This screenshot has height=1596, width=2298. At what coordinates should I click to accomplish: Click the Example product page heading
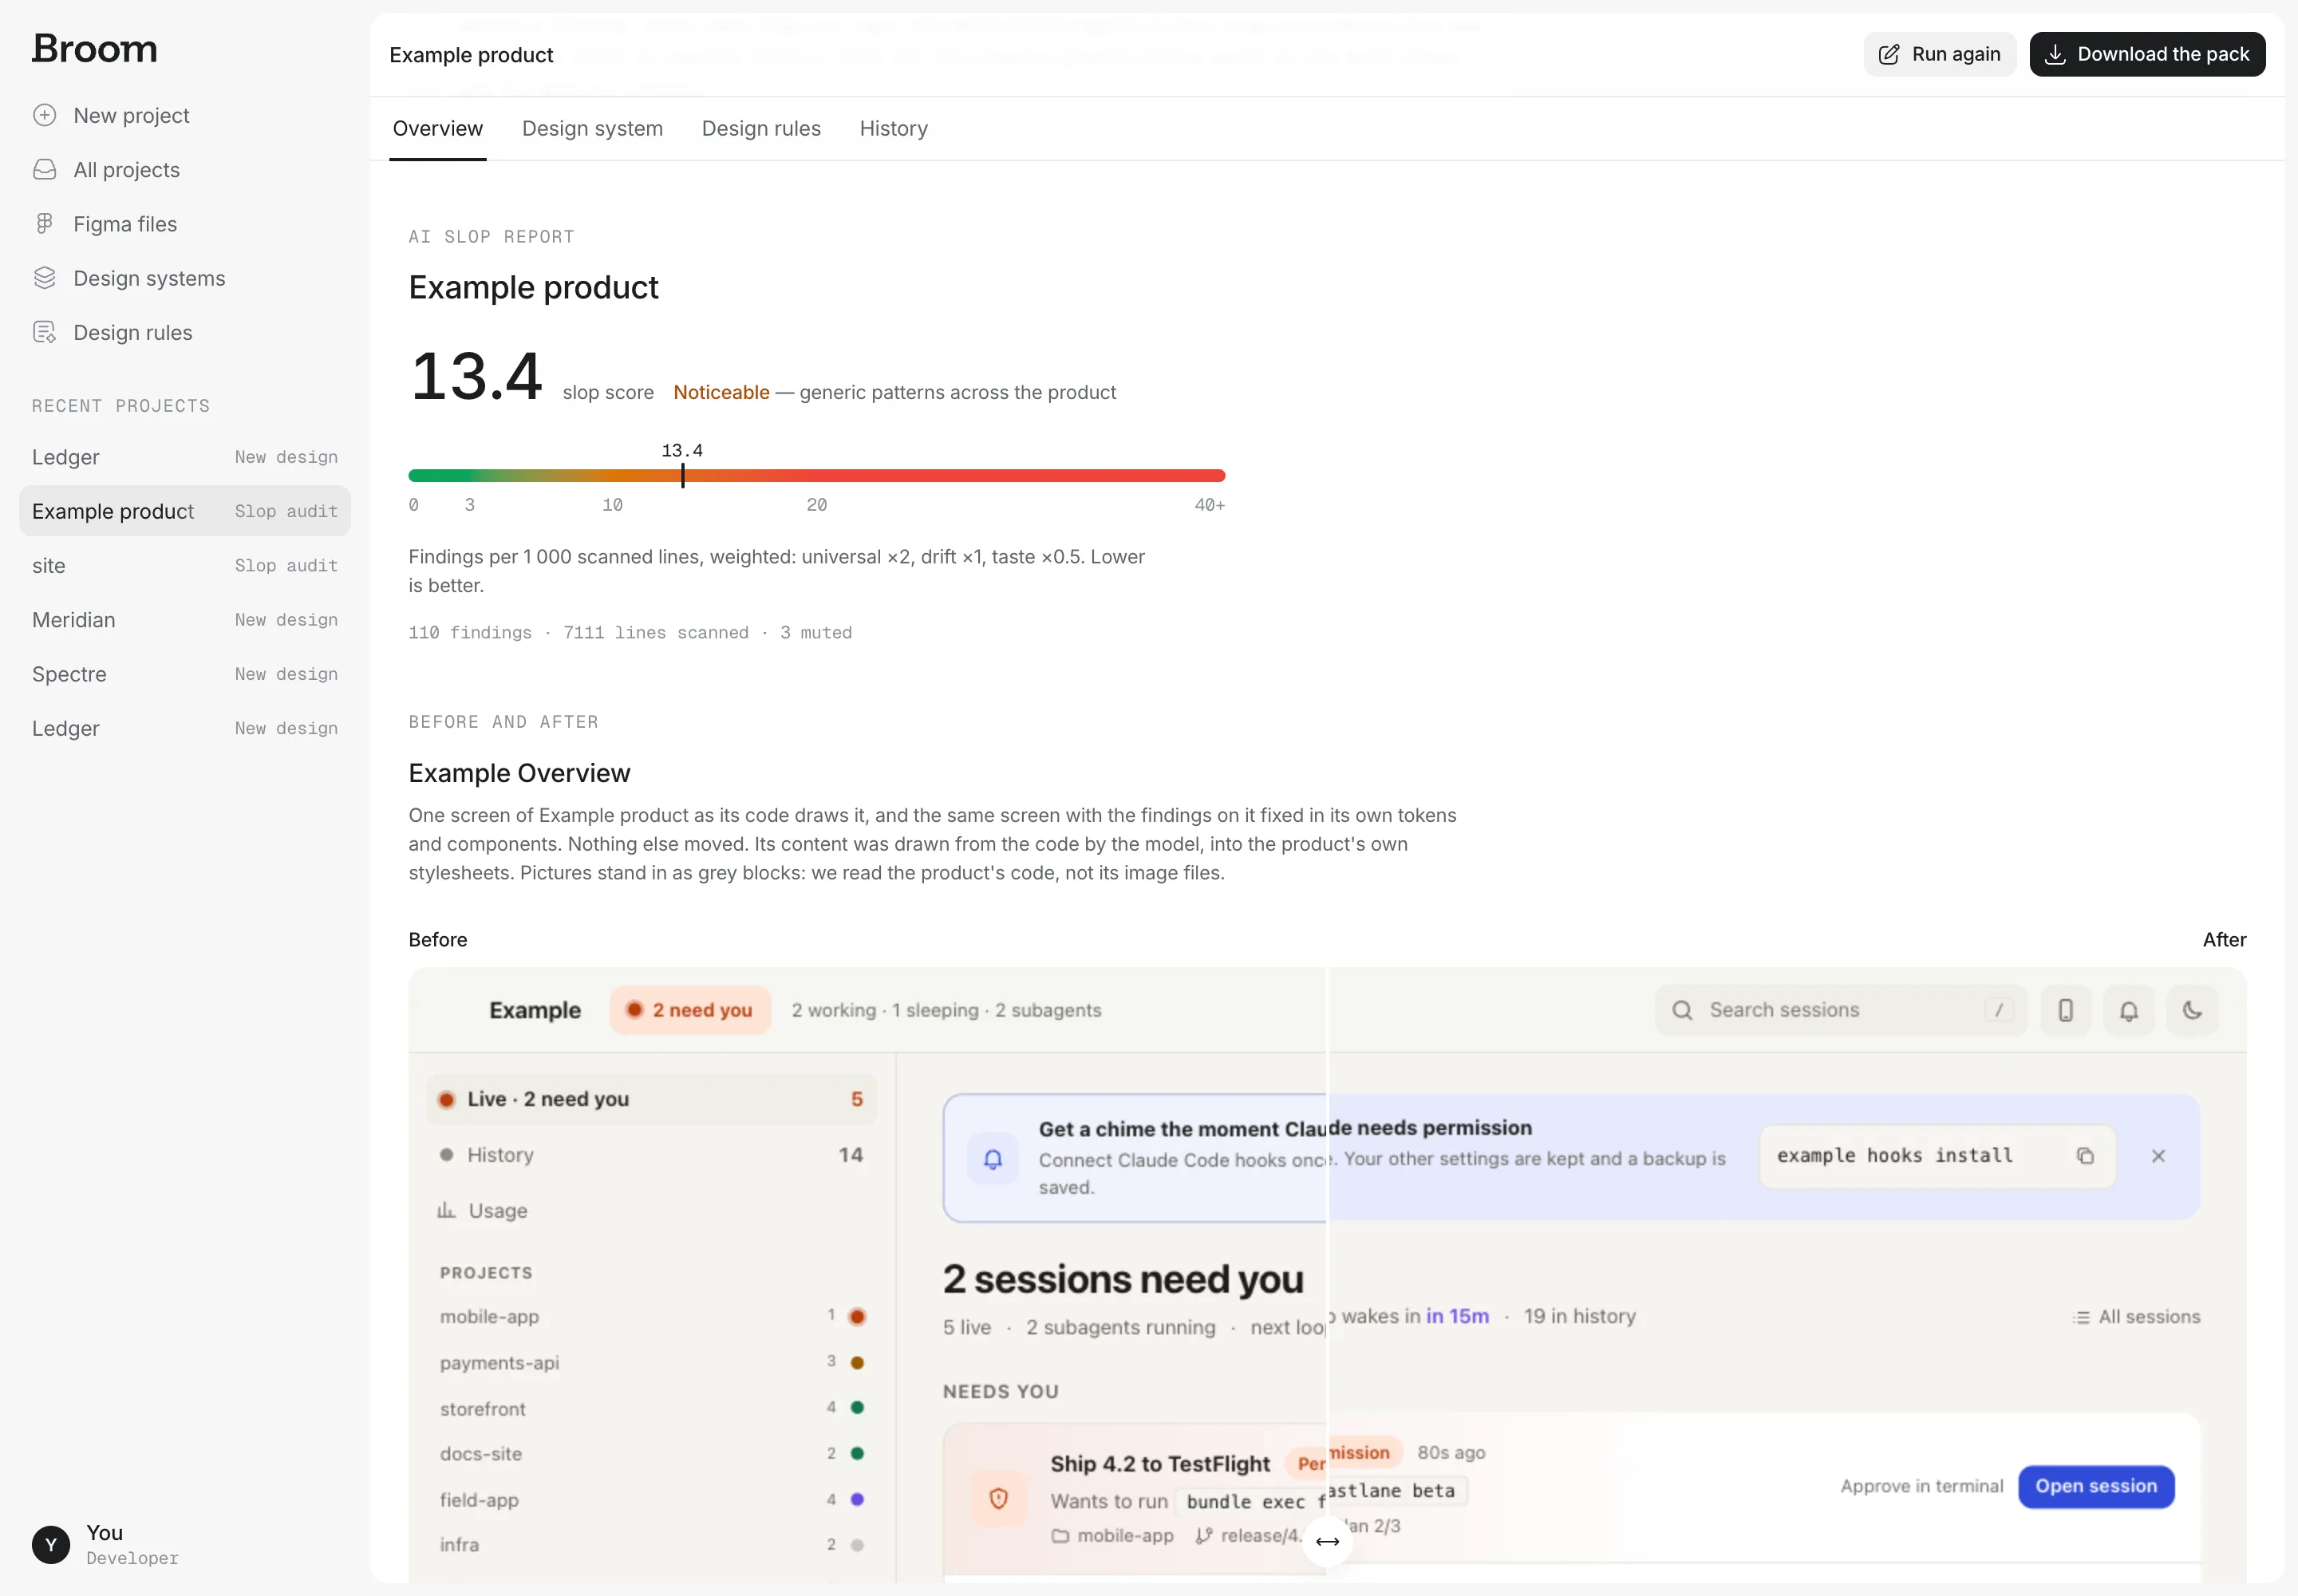tap(533, 287)
